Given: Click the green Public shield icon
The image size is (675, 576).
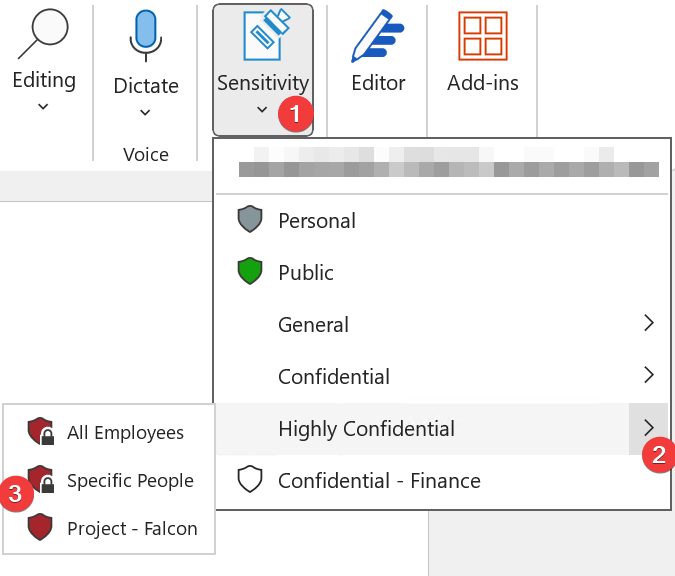Looking at the screenshot, I should (x=249, y=272).
